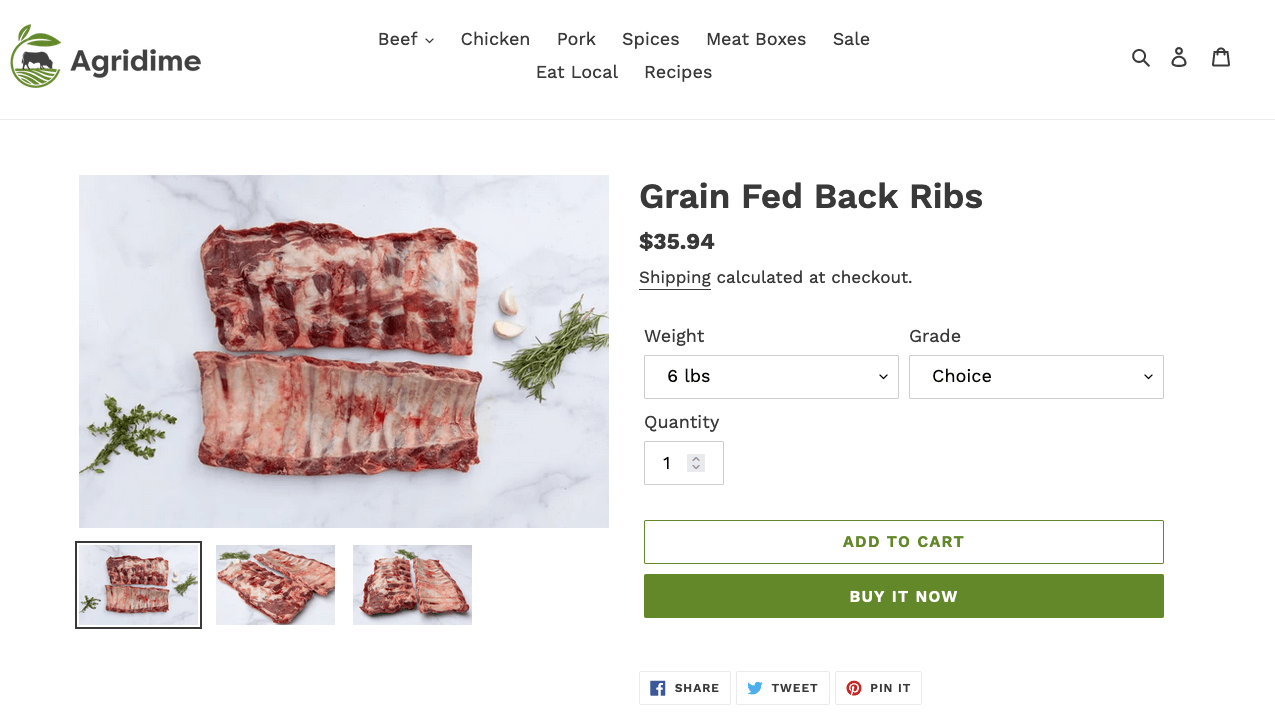Screen dimensions: 1275x718
Task: Open the Grade dropdown showing Choice
Action: [x=1035, y=376]
